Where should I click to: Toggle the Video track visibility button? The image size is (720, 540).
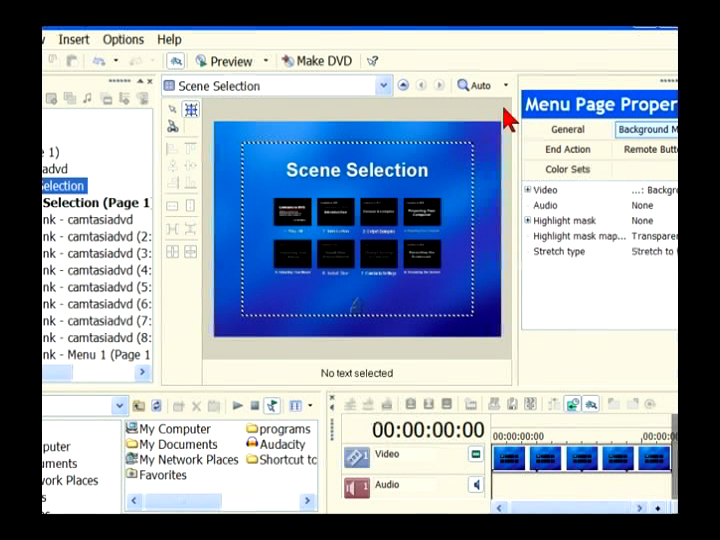coord(476,455)
